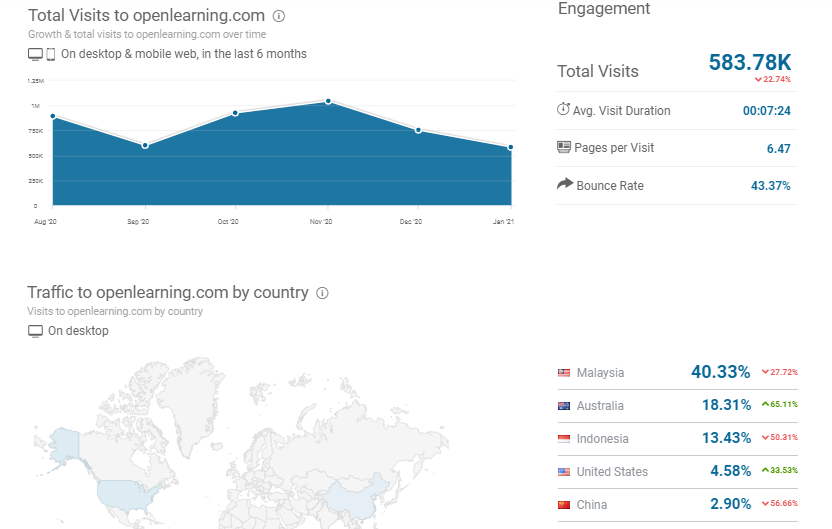Click the China flag icon
Image resolution: width=832 pixels, height=529 pixels.
tap(564, 505)
